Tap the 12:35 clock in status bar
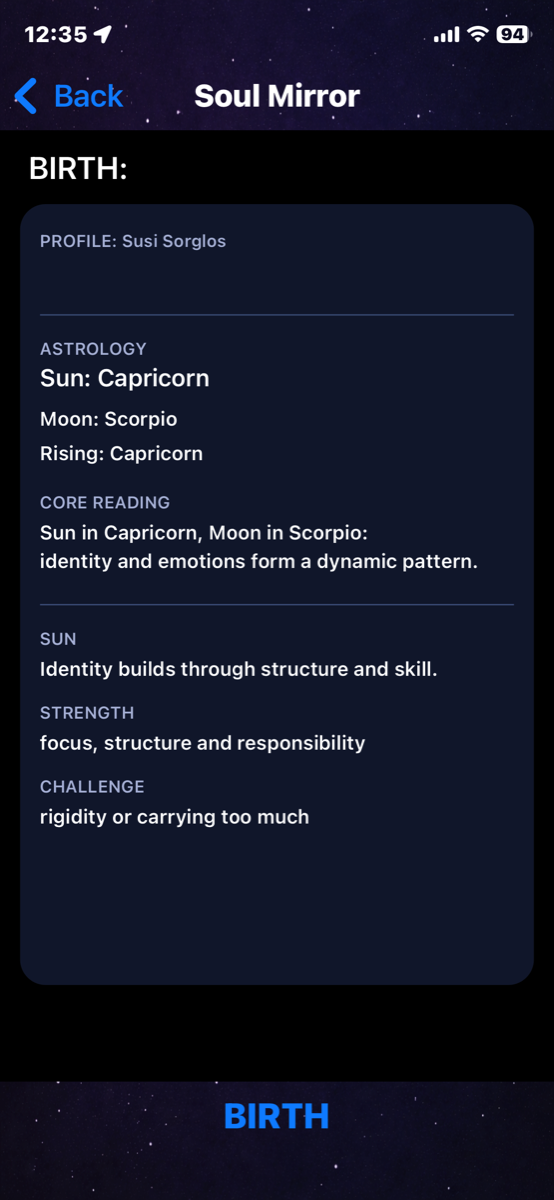The height and width of the screenshot is (1200, 554). [x=55, y=34]
